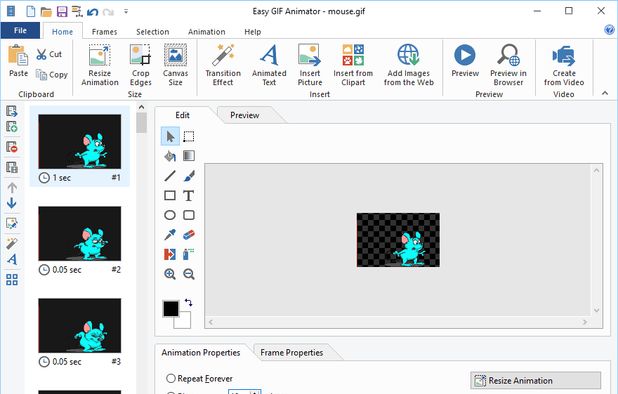This screenshot has width=618, height=394.
Task: Select the arrow pointer tool
Action: coord(170,136)
